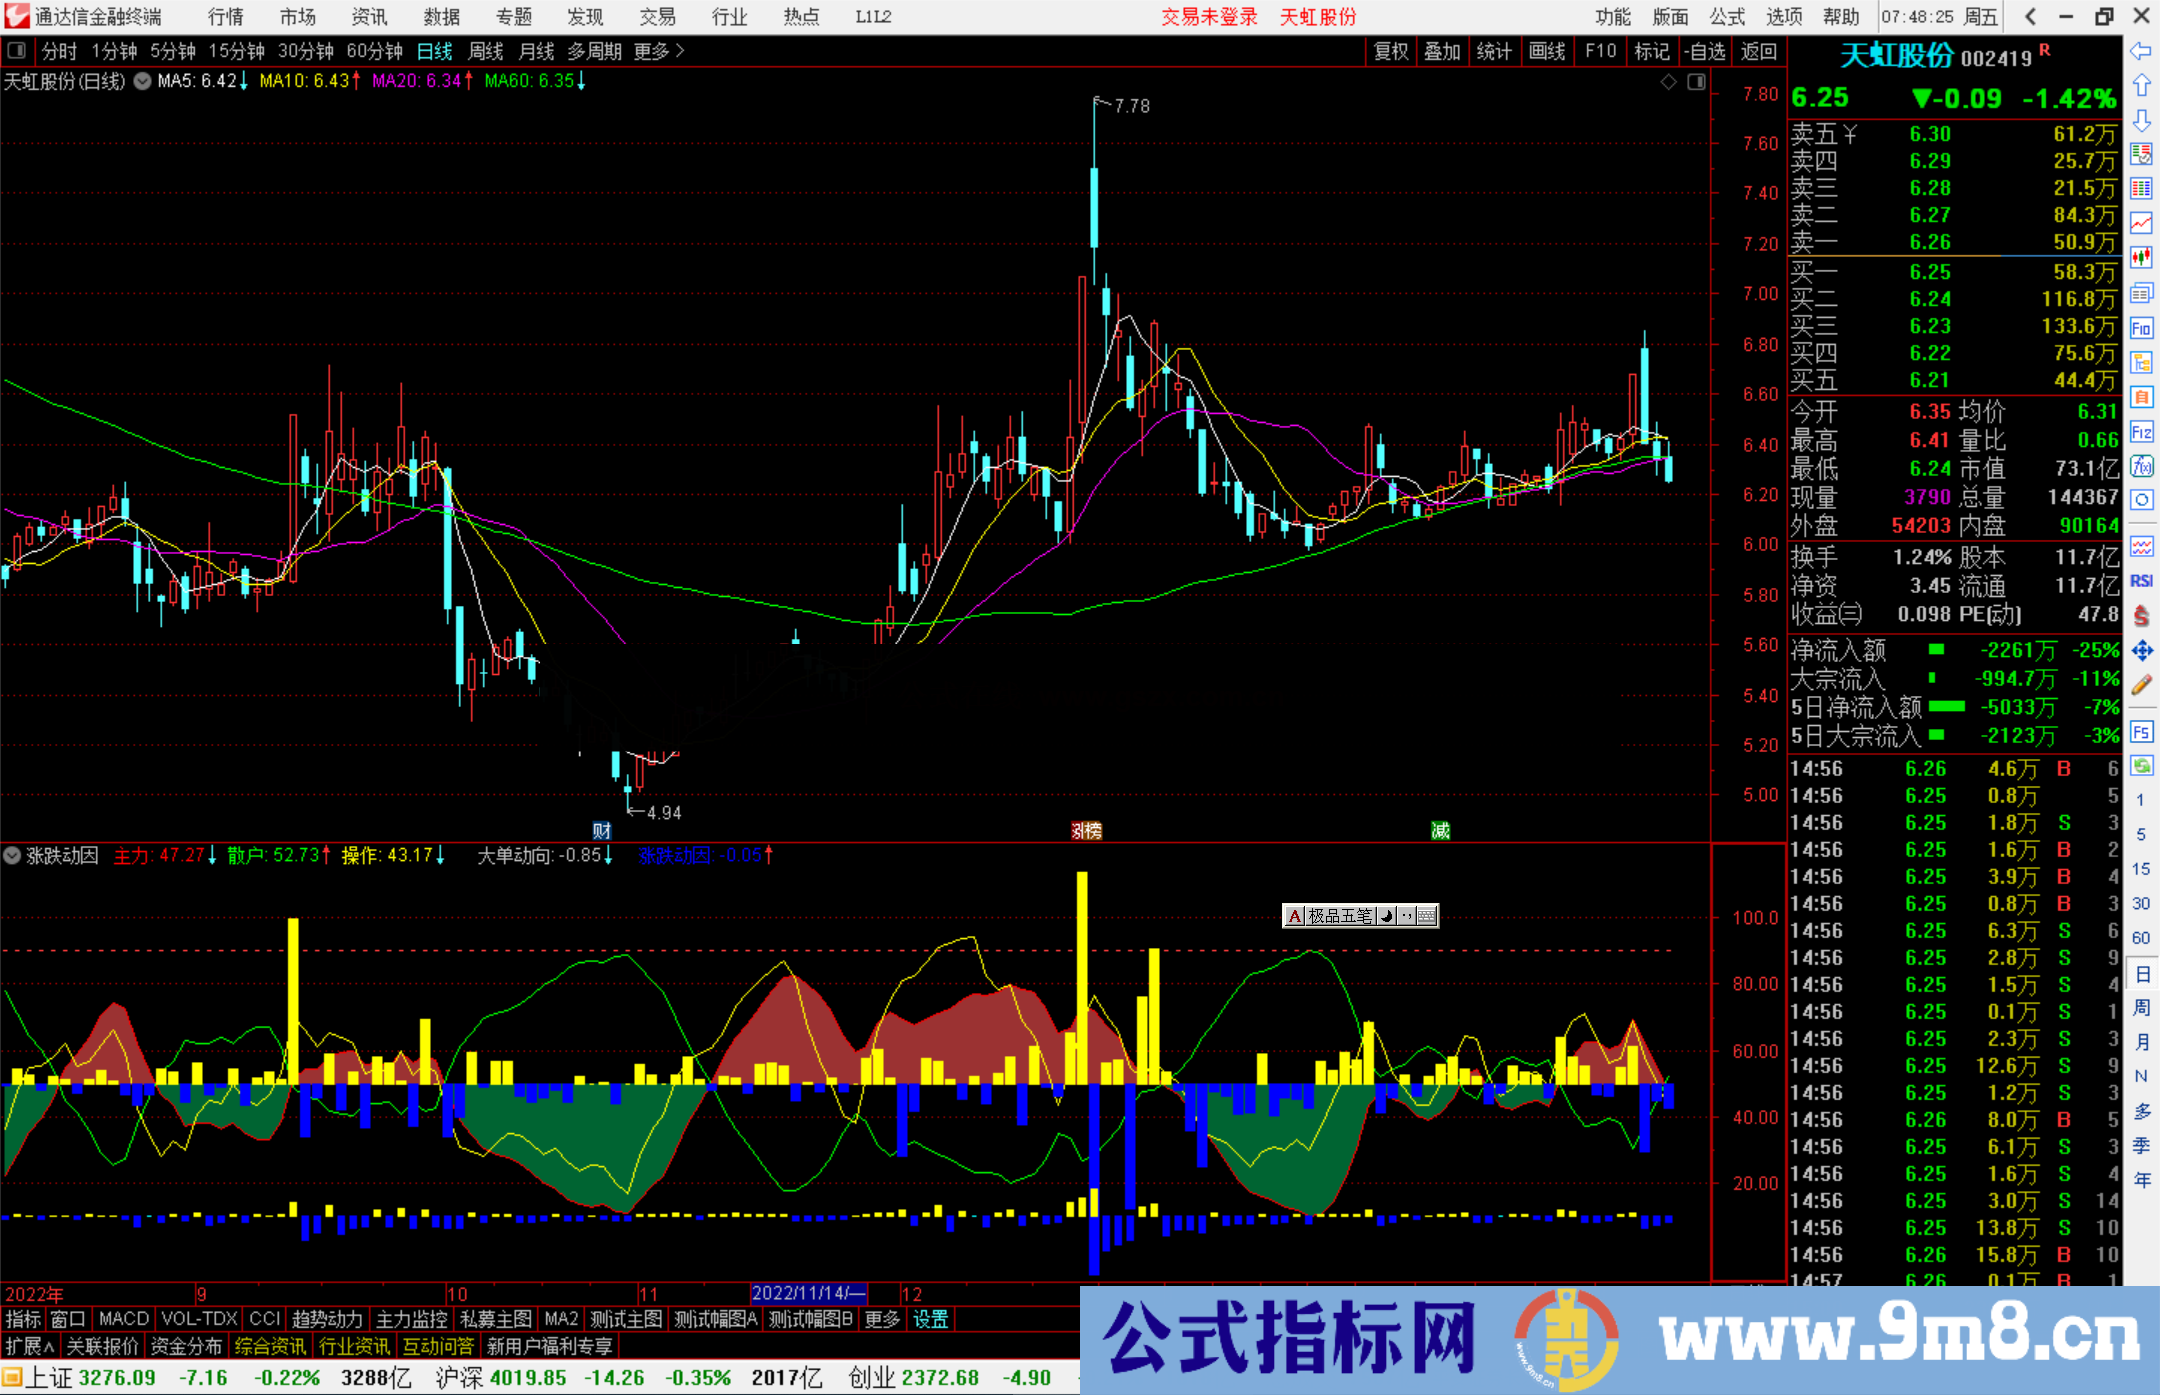This screenshot has width=2160, height=1395.
Task: Collapse the 涨跌动因 indicator panel toggle
Action: pos(13,856)
